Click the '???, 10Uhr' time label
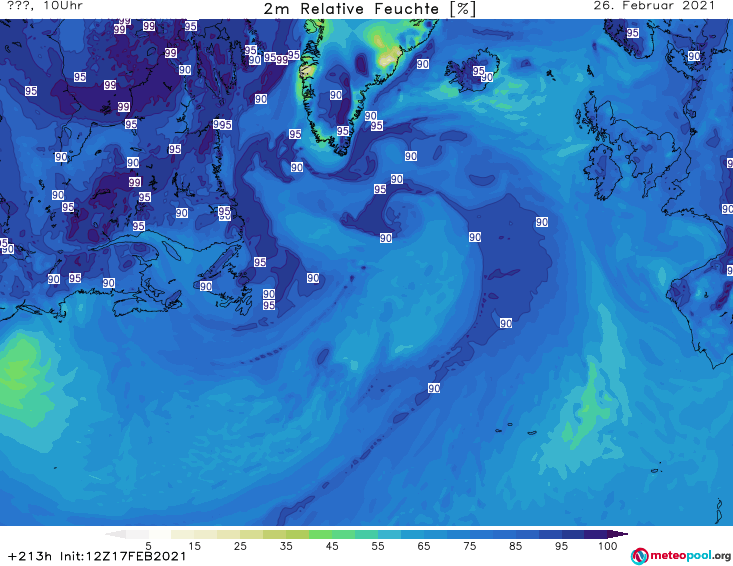Image resolution: width=733 pixels, height=566 pixels. click(45, 6)
